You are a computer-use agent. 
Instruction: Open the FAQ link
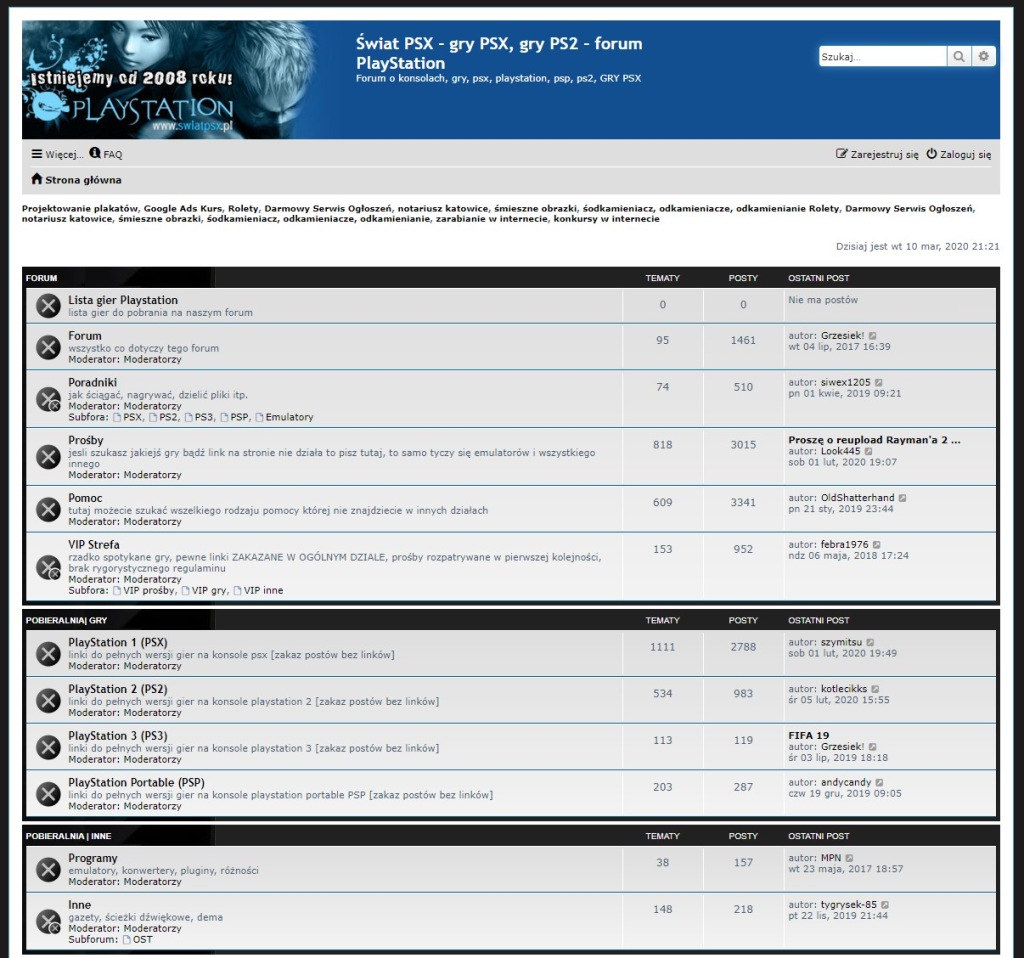tap(106, 154)
